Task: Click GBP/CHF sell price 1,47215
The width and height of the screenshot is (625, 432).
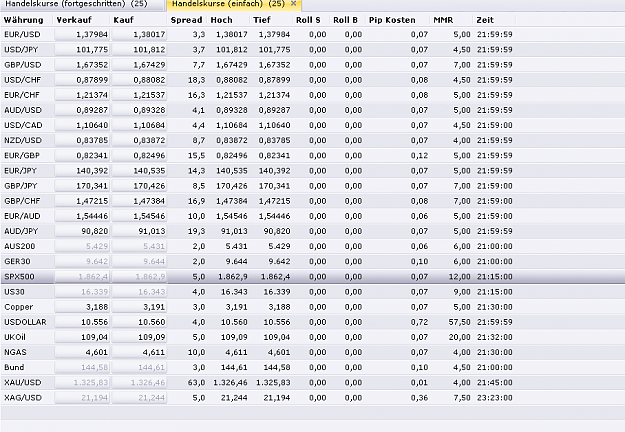Action: pyautogui.click(x=82, y=201)
